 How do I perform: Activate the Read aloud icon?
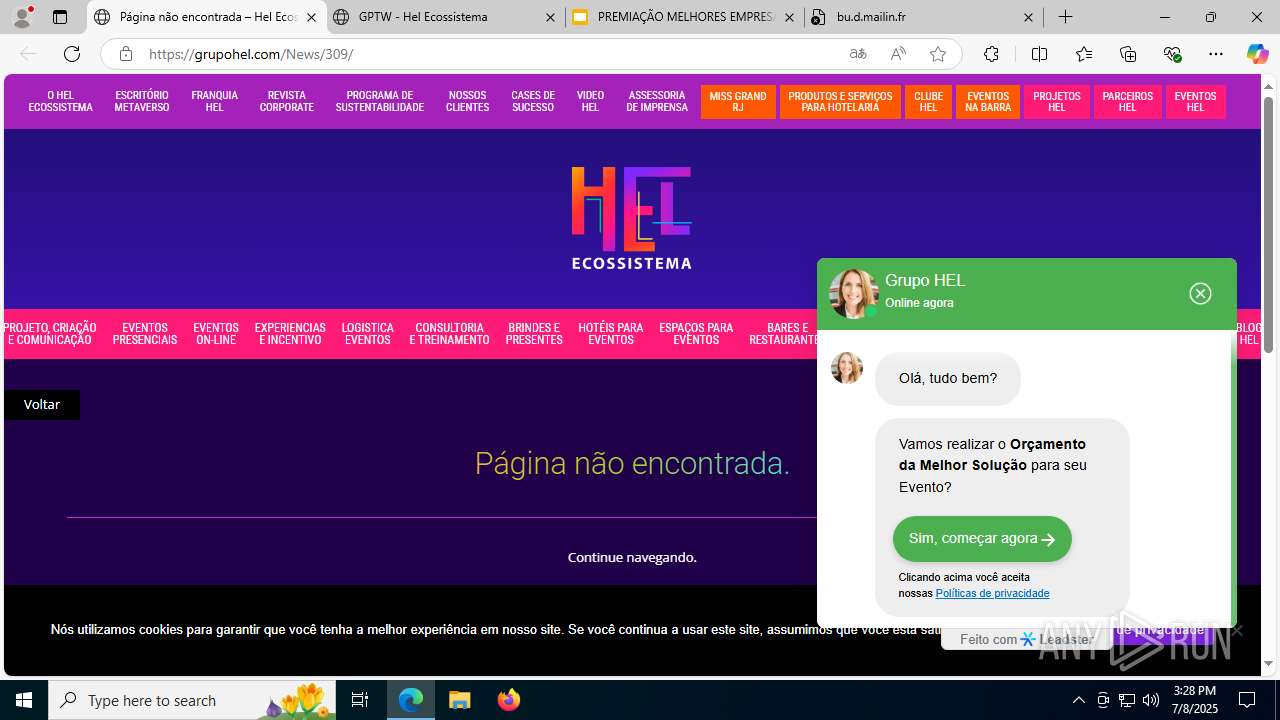[x=898, y=54]
